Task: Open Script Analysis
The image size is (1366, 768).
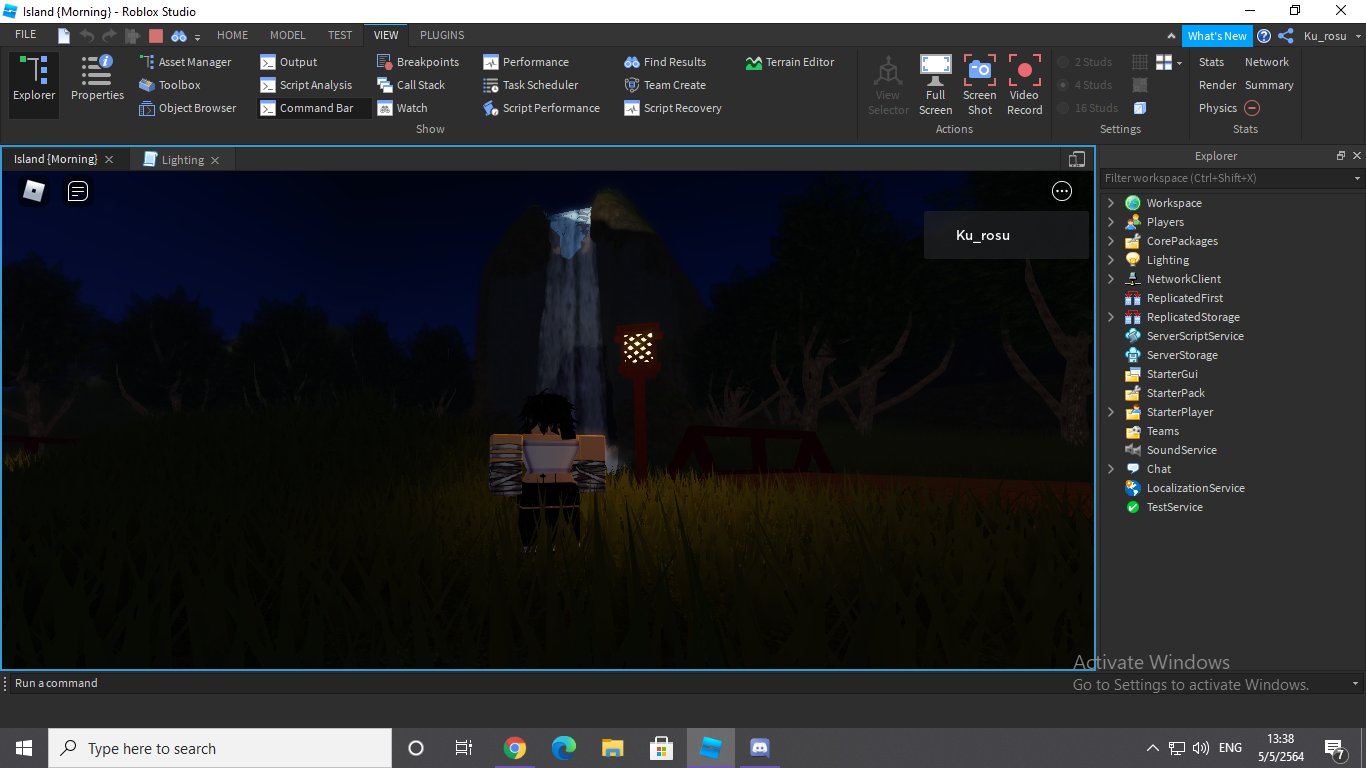Action: 306,85
